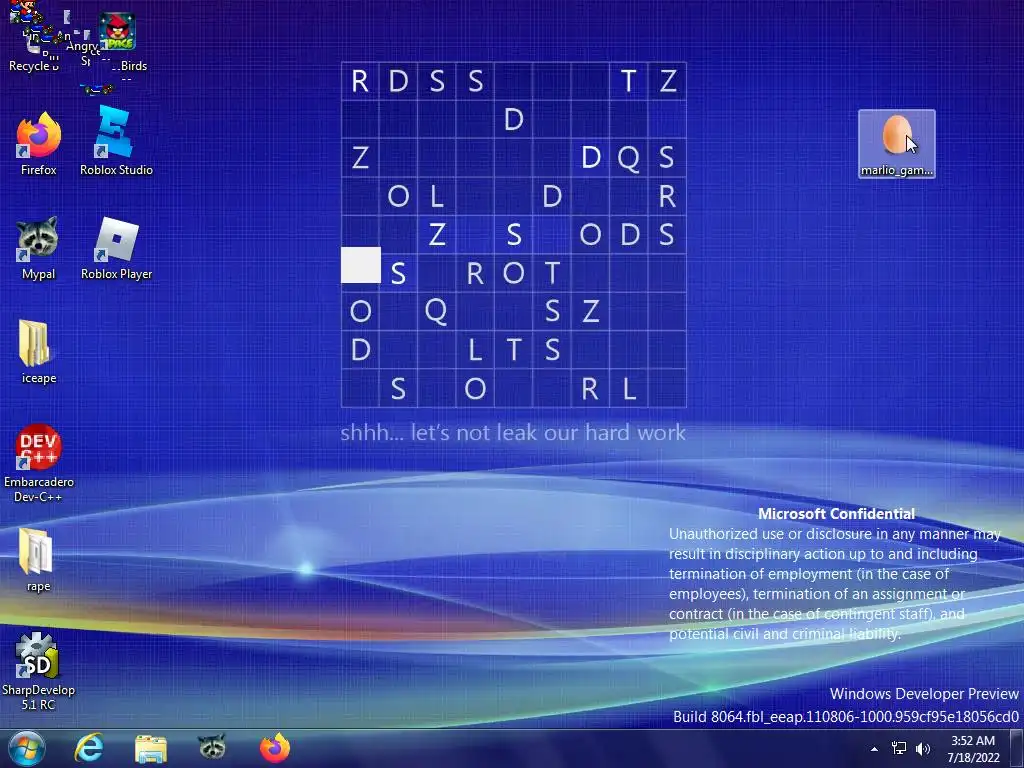The image size is (1024, 768).
Task: Open Embarcadero Dev-C++ shortcut
Action: pos(39,462)
